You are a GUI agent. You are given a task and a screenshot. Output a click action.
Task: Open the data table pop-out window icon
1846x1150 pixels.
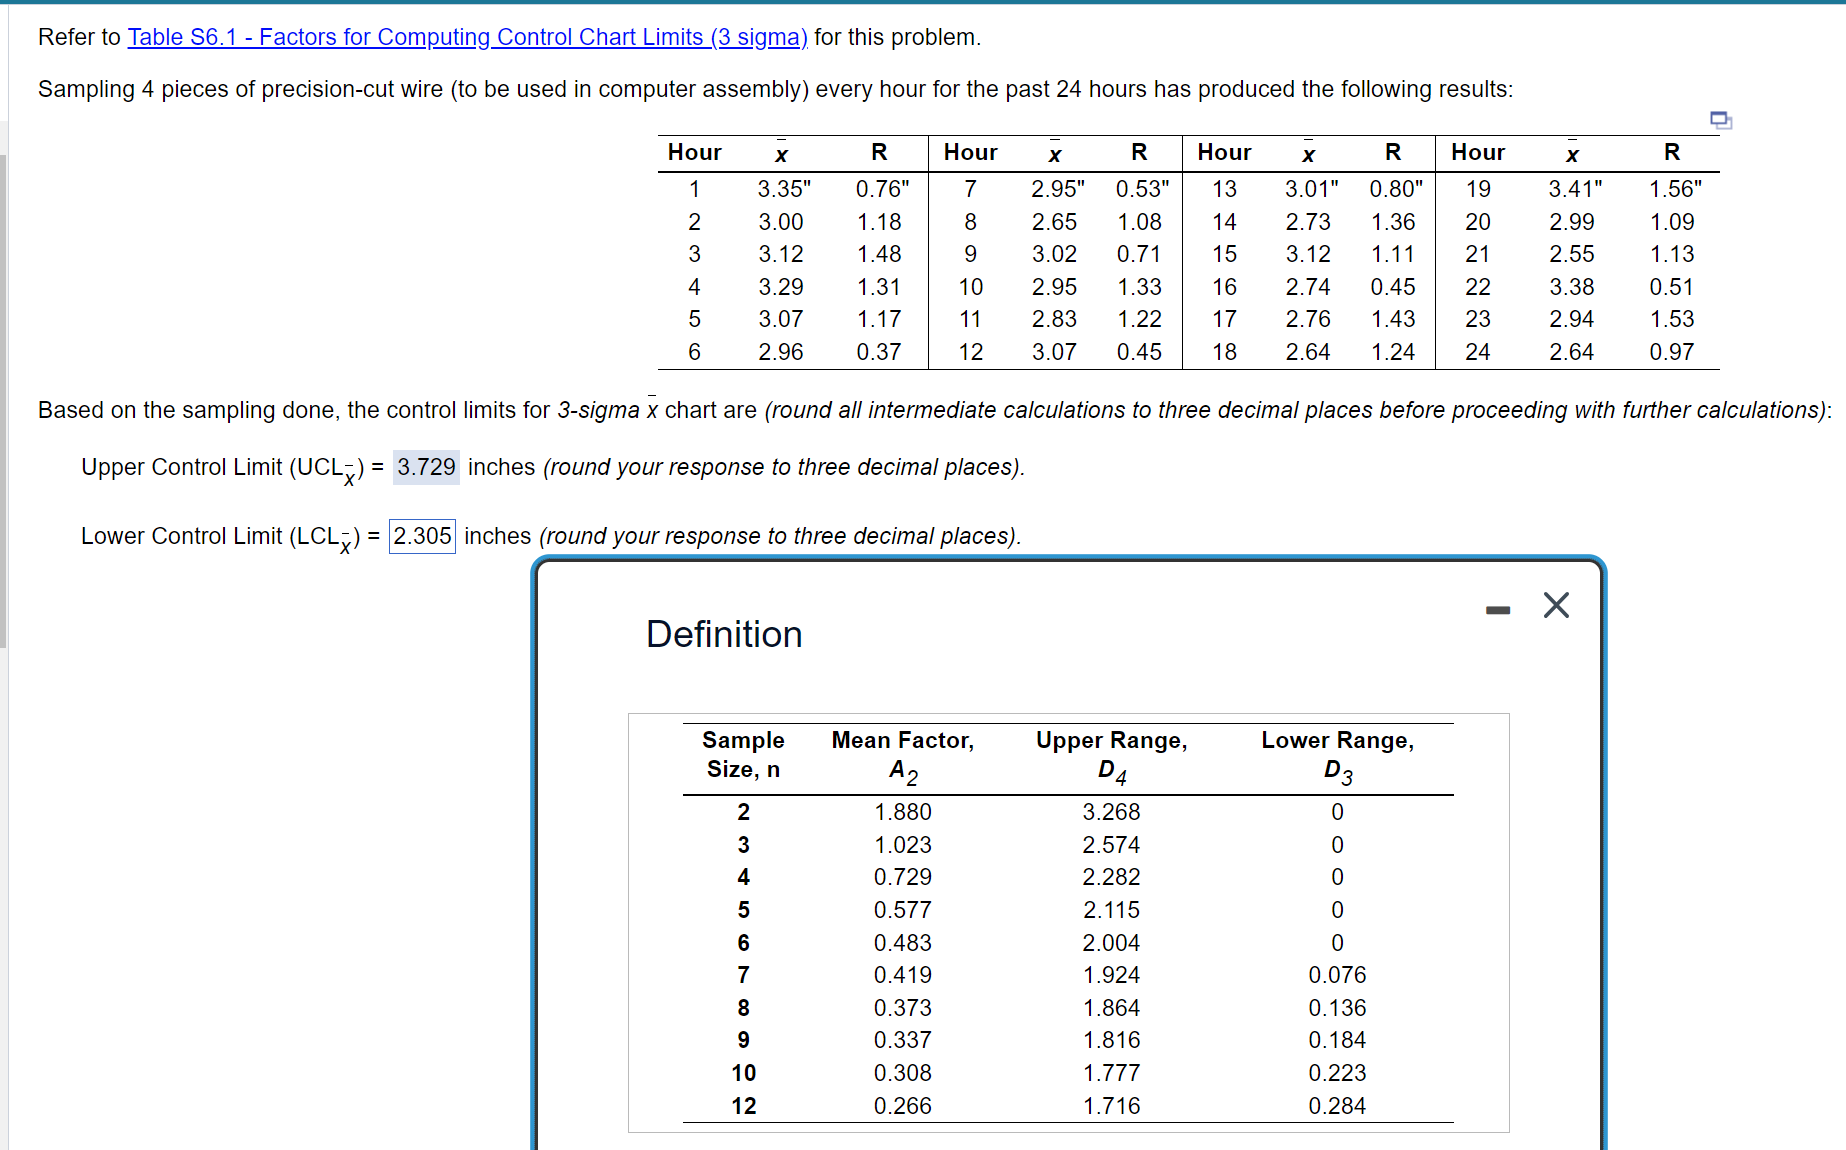coord(1720,120)
